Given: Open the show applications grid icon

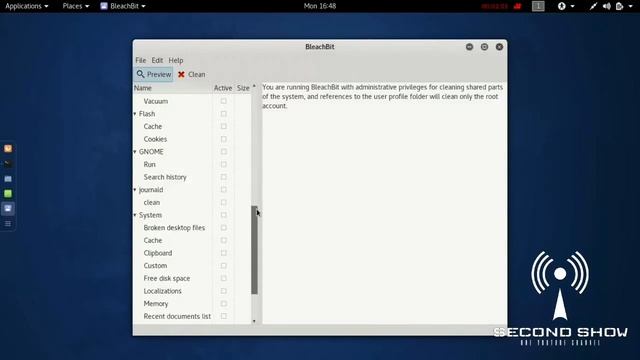Looking at the screenshot, I should pos(8,224).
